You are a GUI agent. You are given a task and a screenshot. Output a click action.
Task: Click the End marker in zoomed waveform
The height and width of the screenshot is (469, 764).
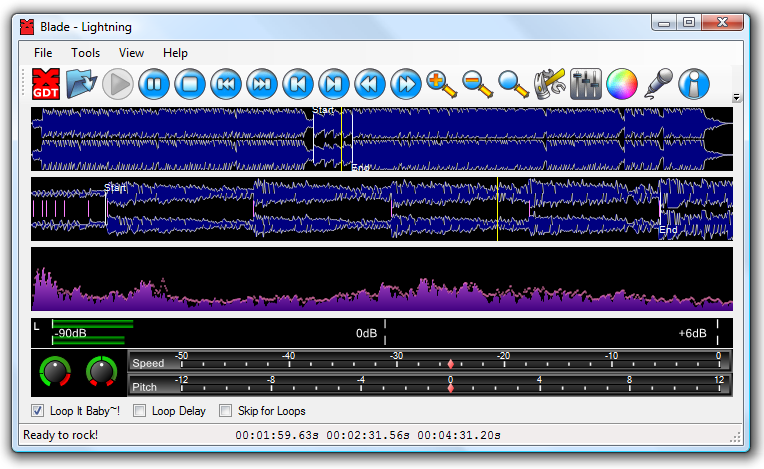[668, 229]
